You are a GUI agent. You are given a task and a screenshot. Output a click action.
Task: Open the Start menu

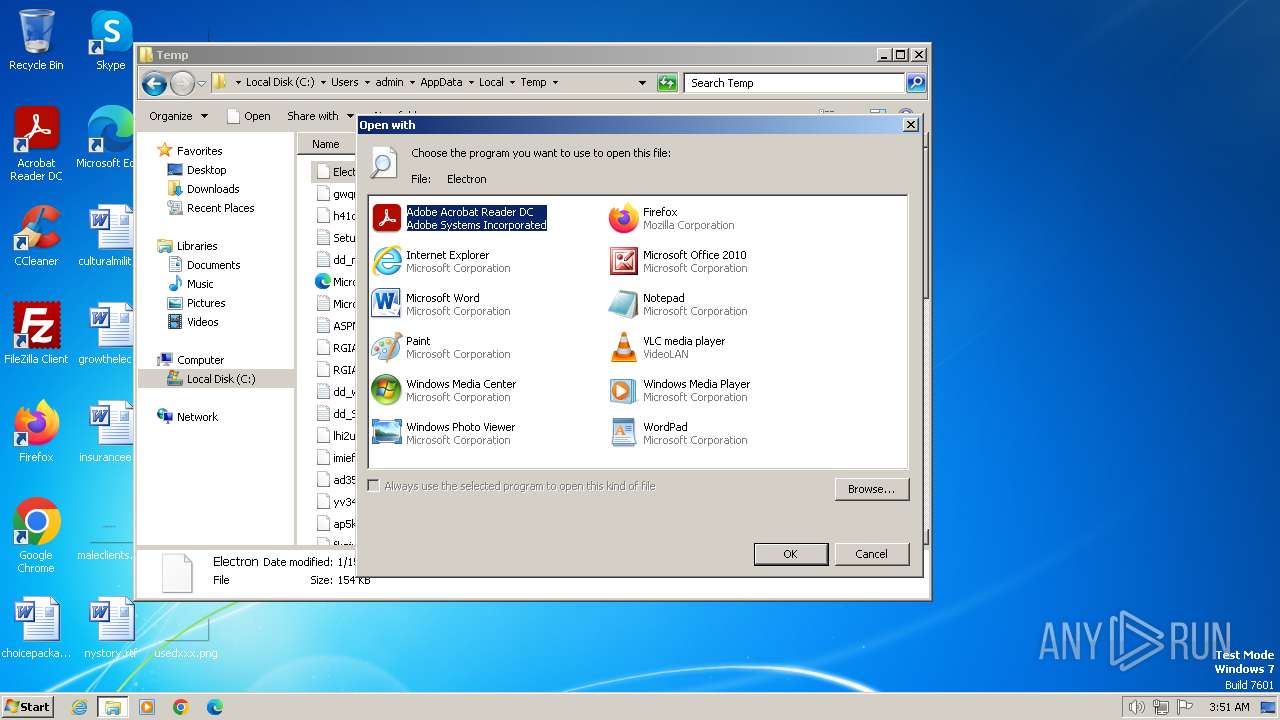(27, 707)
